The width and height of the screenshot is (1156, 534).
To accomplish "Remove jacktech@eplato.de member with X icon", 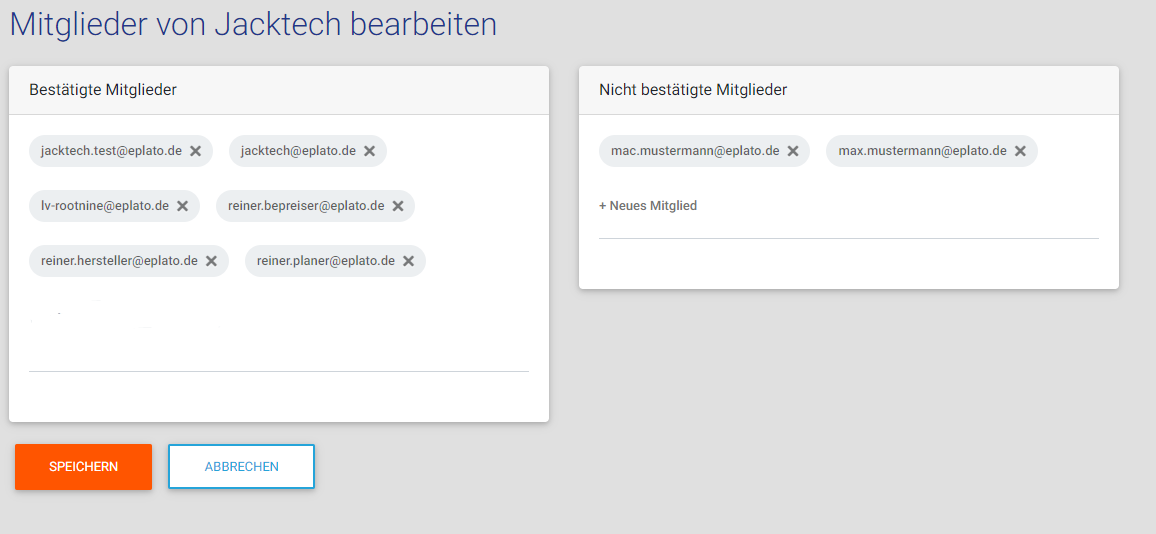I will click(x=369, y=151).
